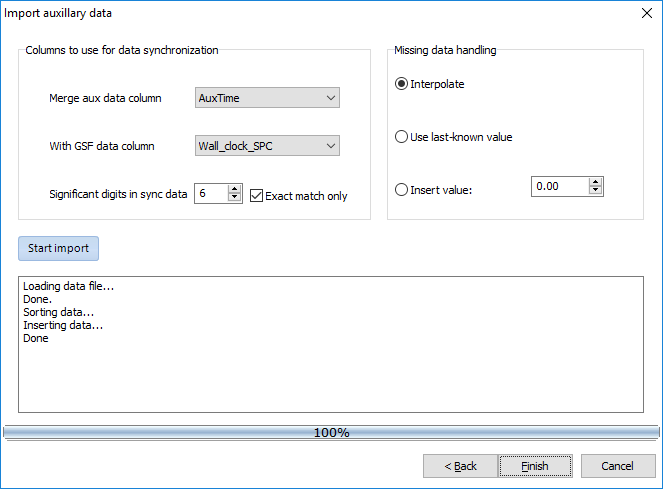This screenshot has height=489, width=663.
Task: Choose Use last-known value option
Action: click(x=402, y=136)
